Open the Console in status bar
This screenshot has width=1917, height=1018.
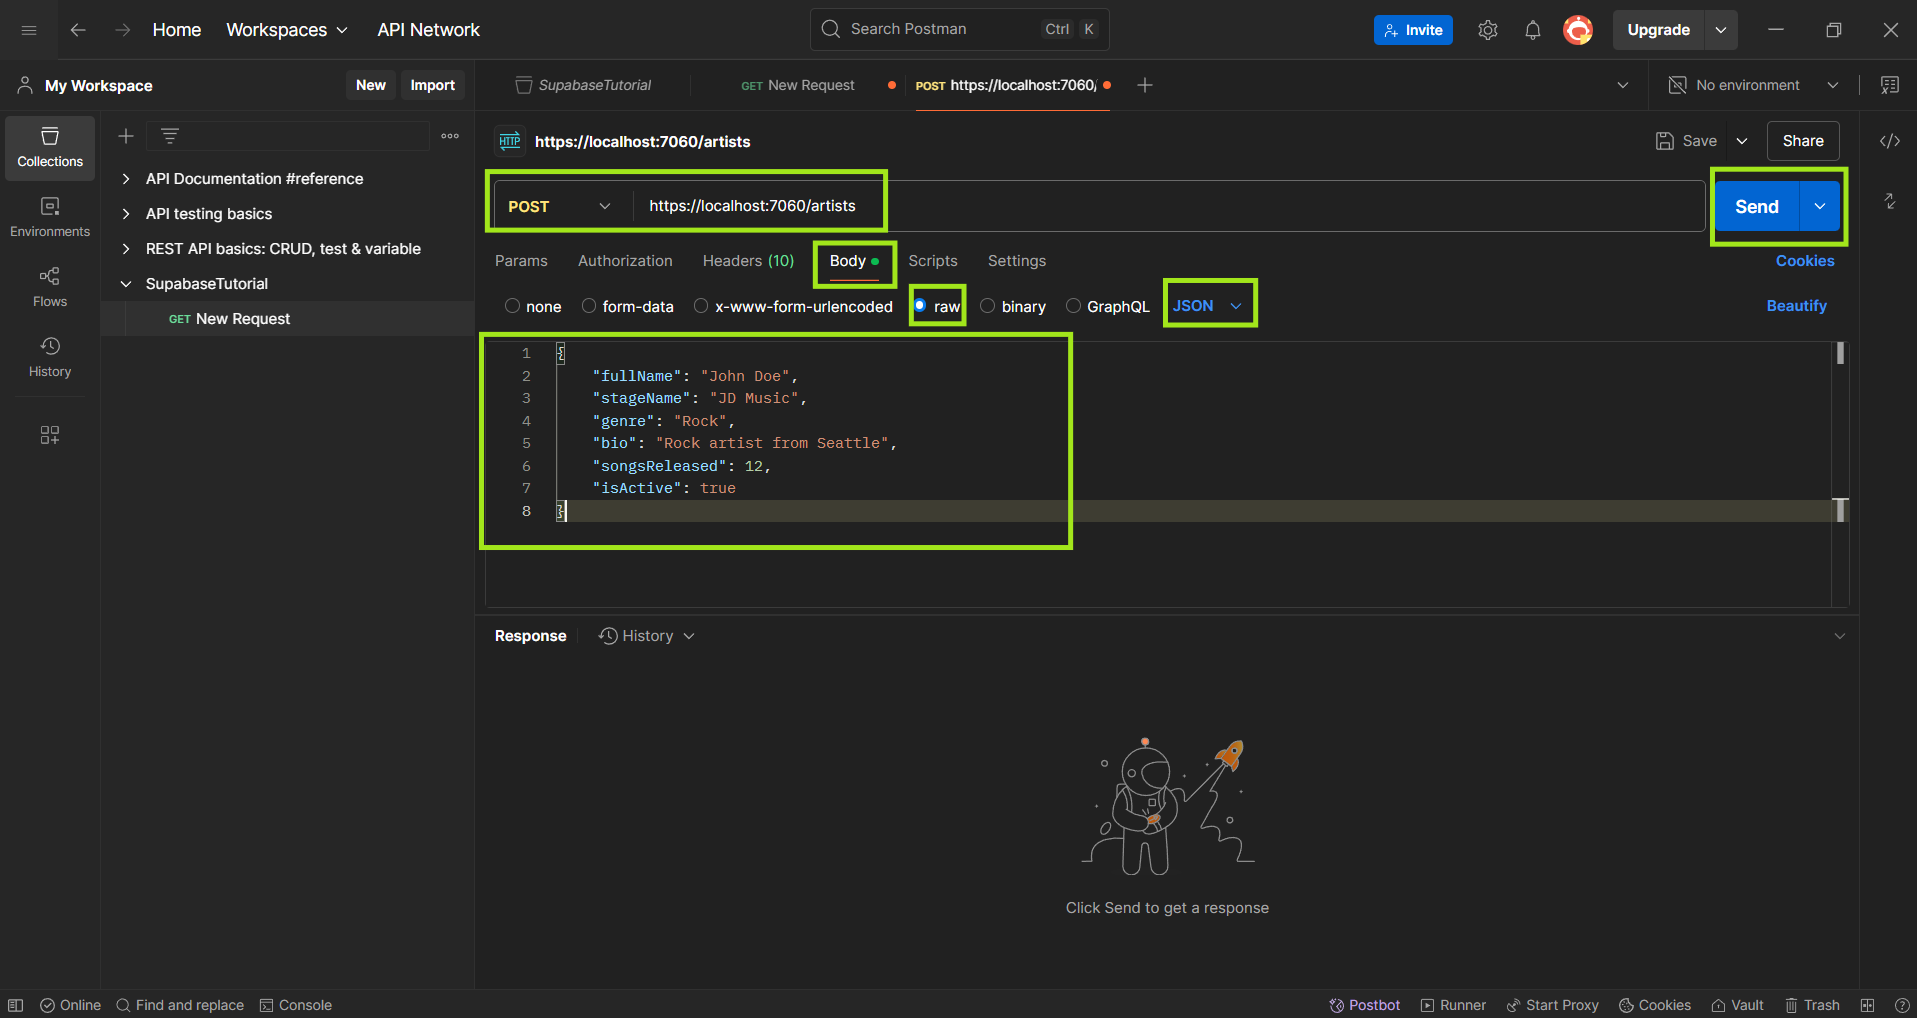tap(296, 1005)
